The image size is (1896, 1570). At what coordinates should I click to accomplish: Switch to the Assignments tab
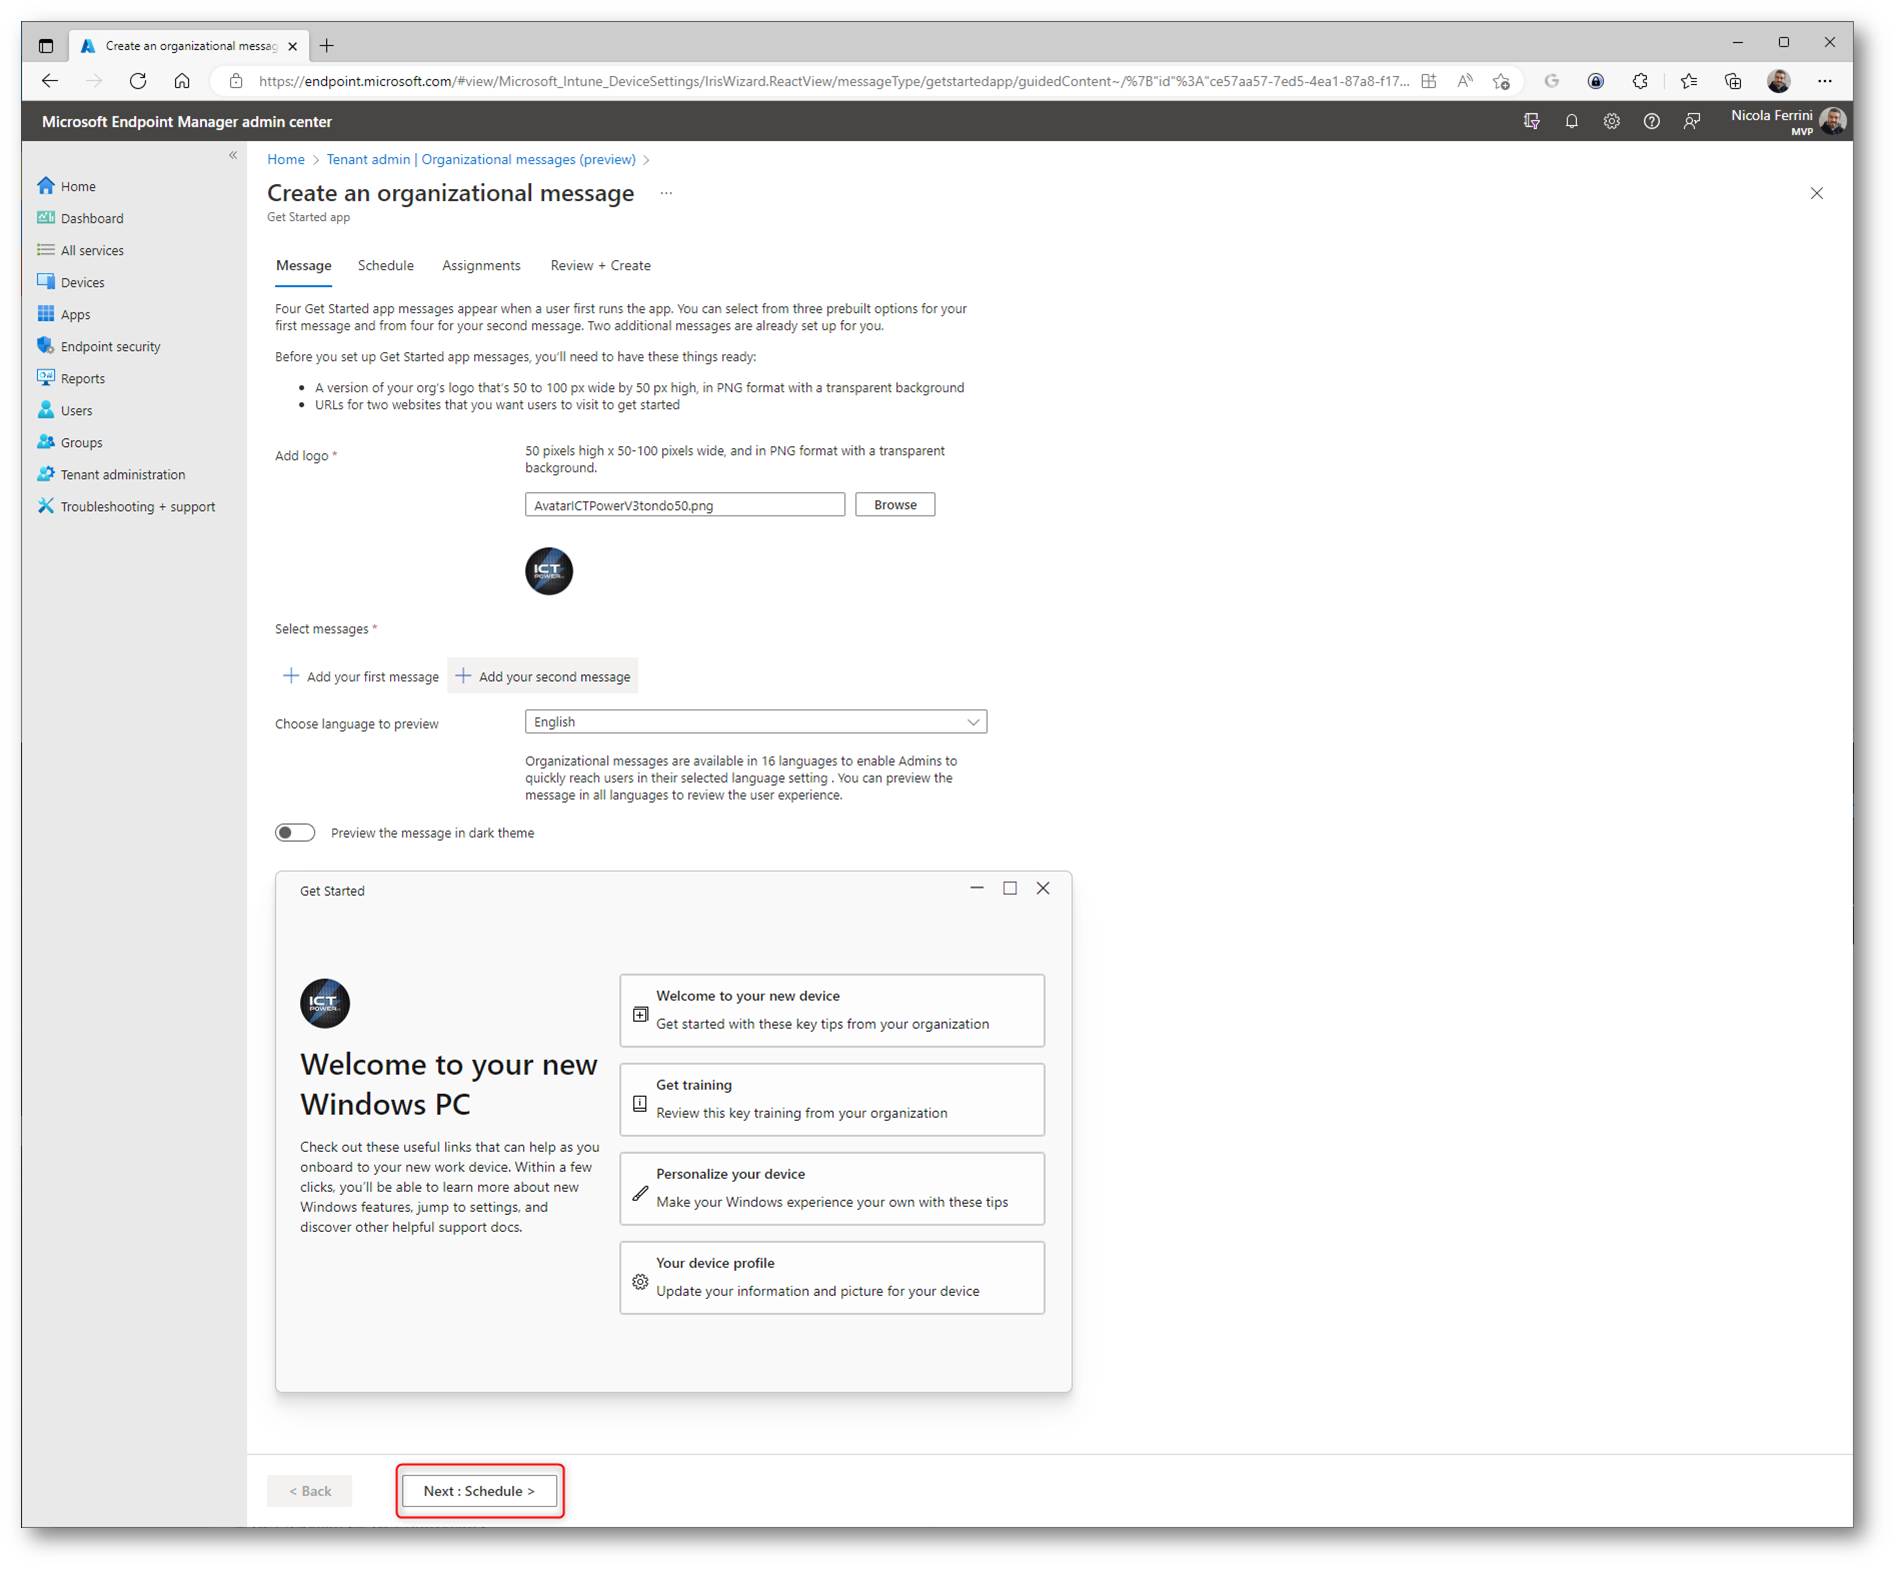481,265
